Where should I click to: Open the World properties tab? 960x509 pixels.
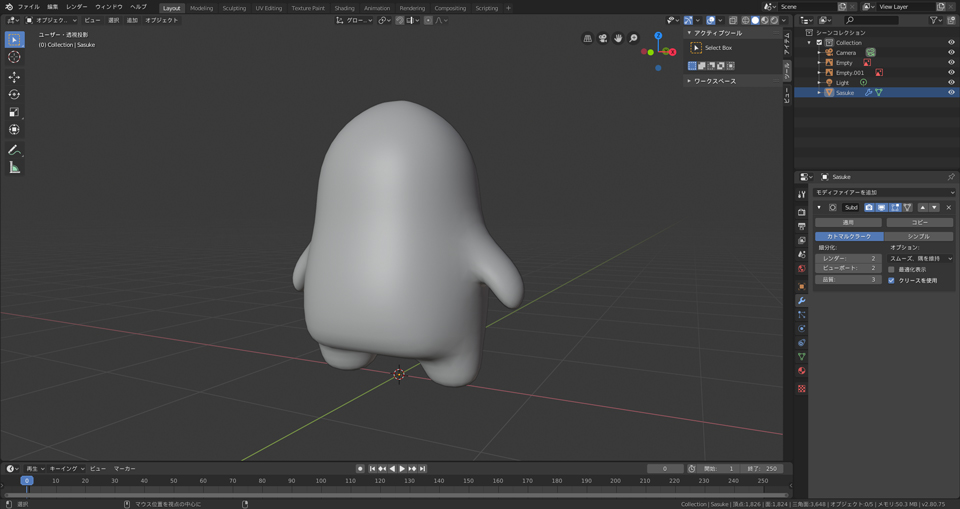(x=801, y=268)
